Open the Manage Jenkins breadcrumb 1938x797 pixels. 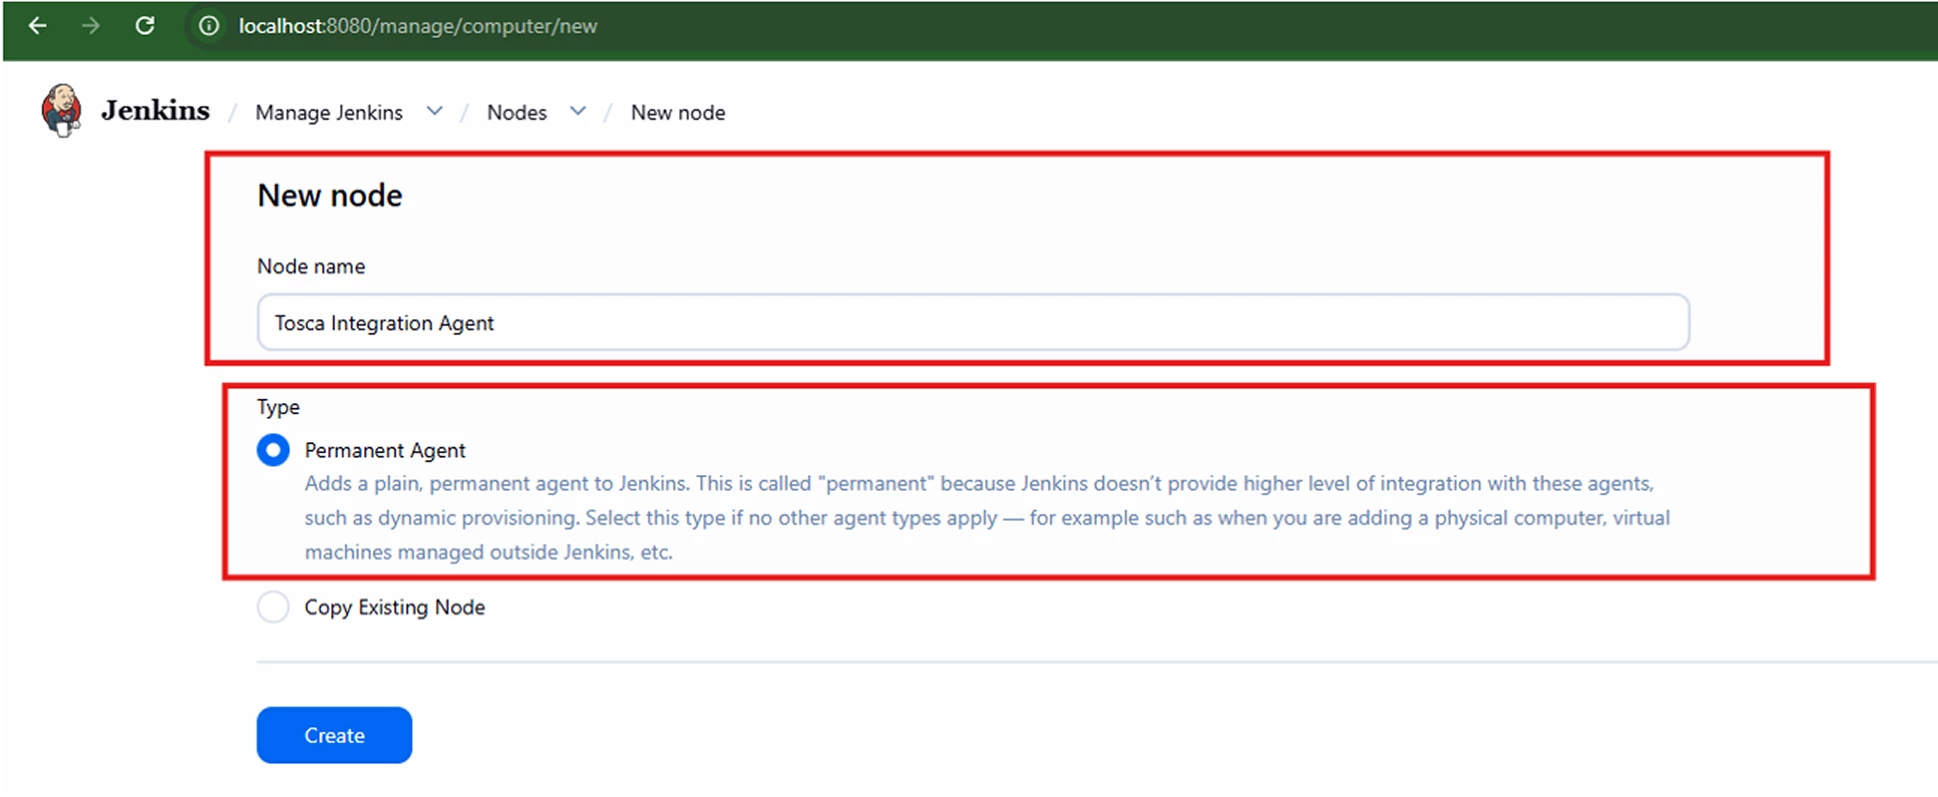(329, 113)
